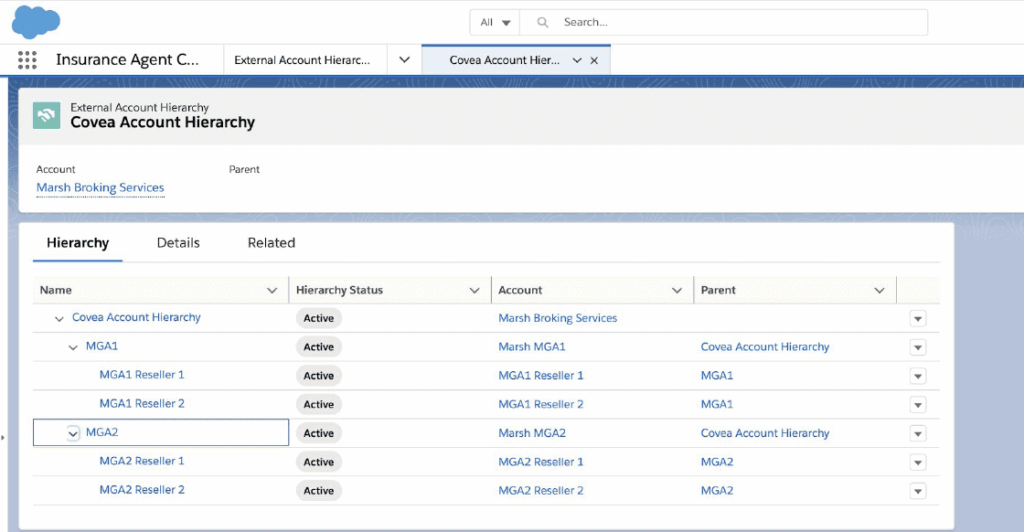Open MGA1 Reseller 2 in Name column
Screen dimensions: 1024x532
[142, 403]
